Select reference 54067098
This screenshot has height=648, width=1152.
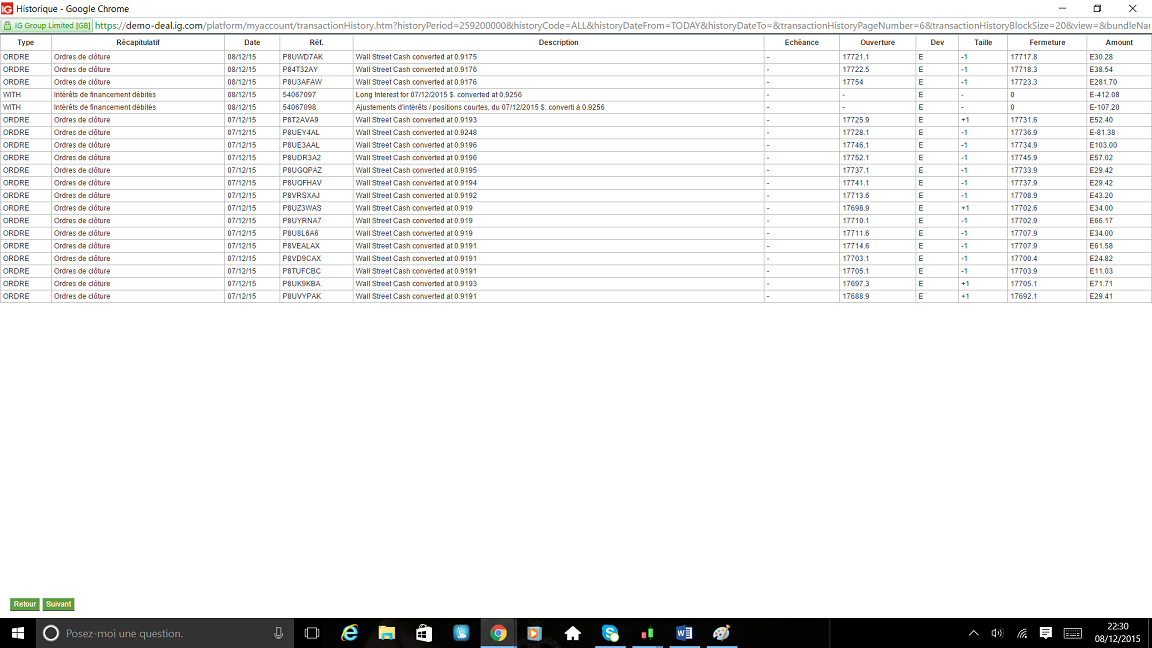[299, 107]
